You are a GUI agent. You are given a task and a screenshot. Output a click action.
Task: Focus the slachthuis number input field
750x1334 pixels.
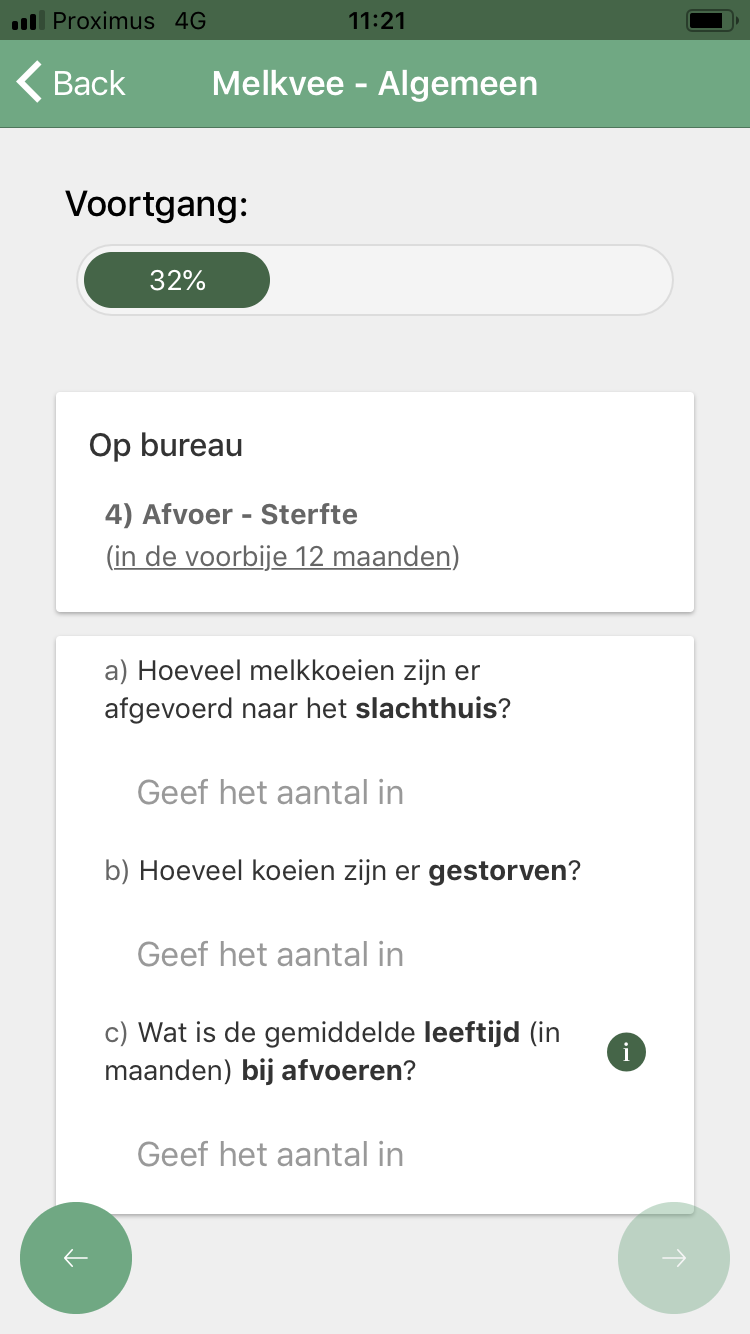pyautogui.click(x=375, y=793)
